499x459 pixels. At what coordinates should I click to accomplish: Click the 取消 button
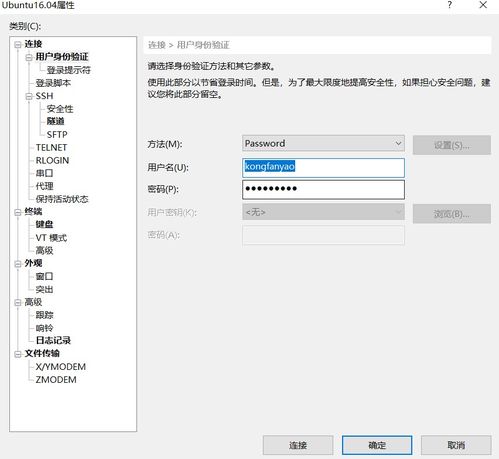(456, 445)
